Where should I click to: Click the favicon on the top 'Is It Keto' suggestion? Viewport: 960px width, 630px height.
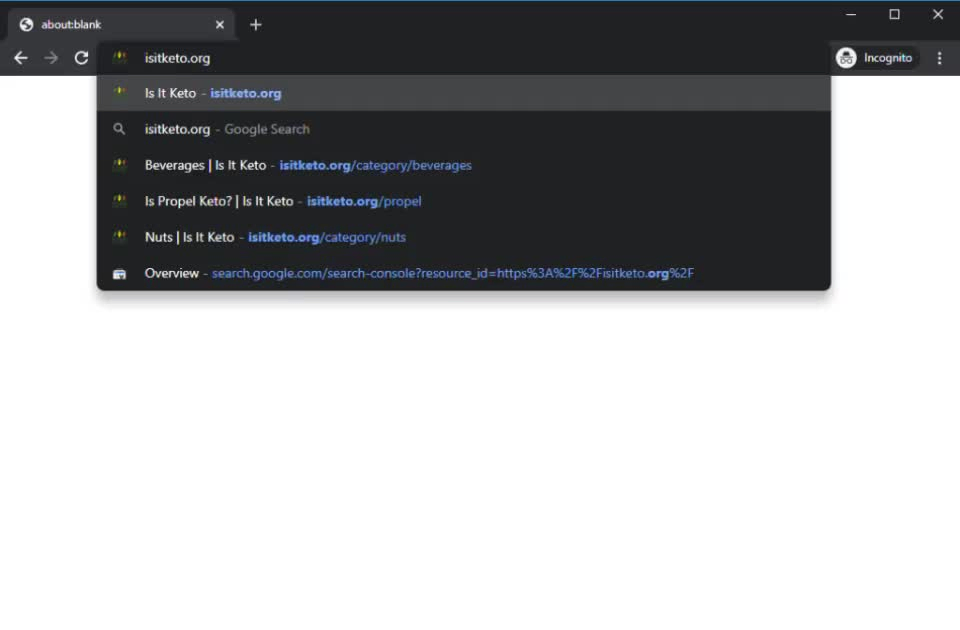pyautogui.click(x=120, y=92)
